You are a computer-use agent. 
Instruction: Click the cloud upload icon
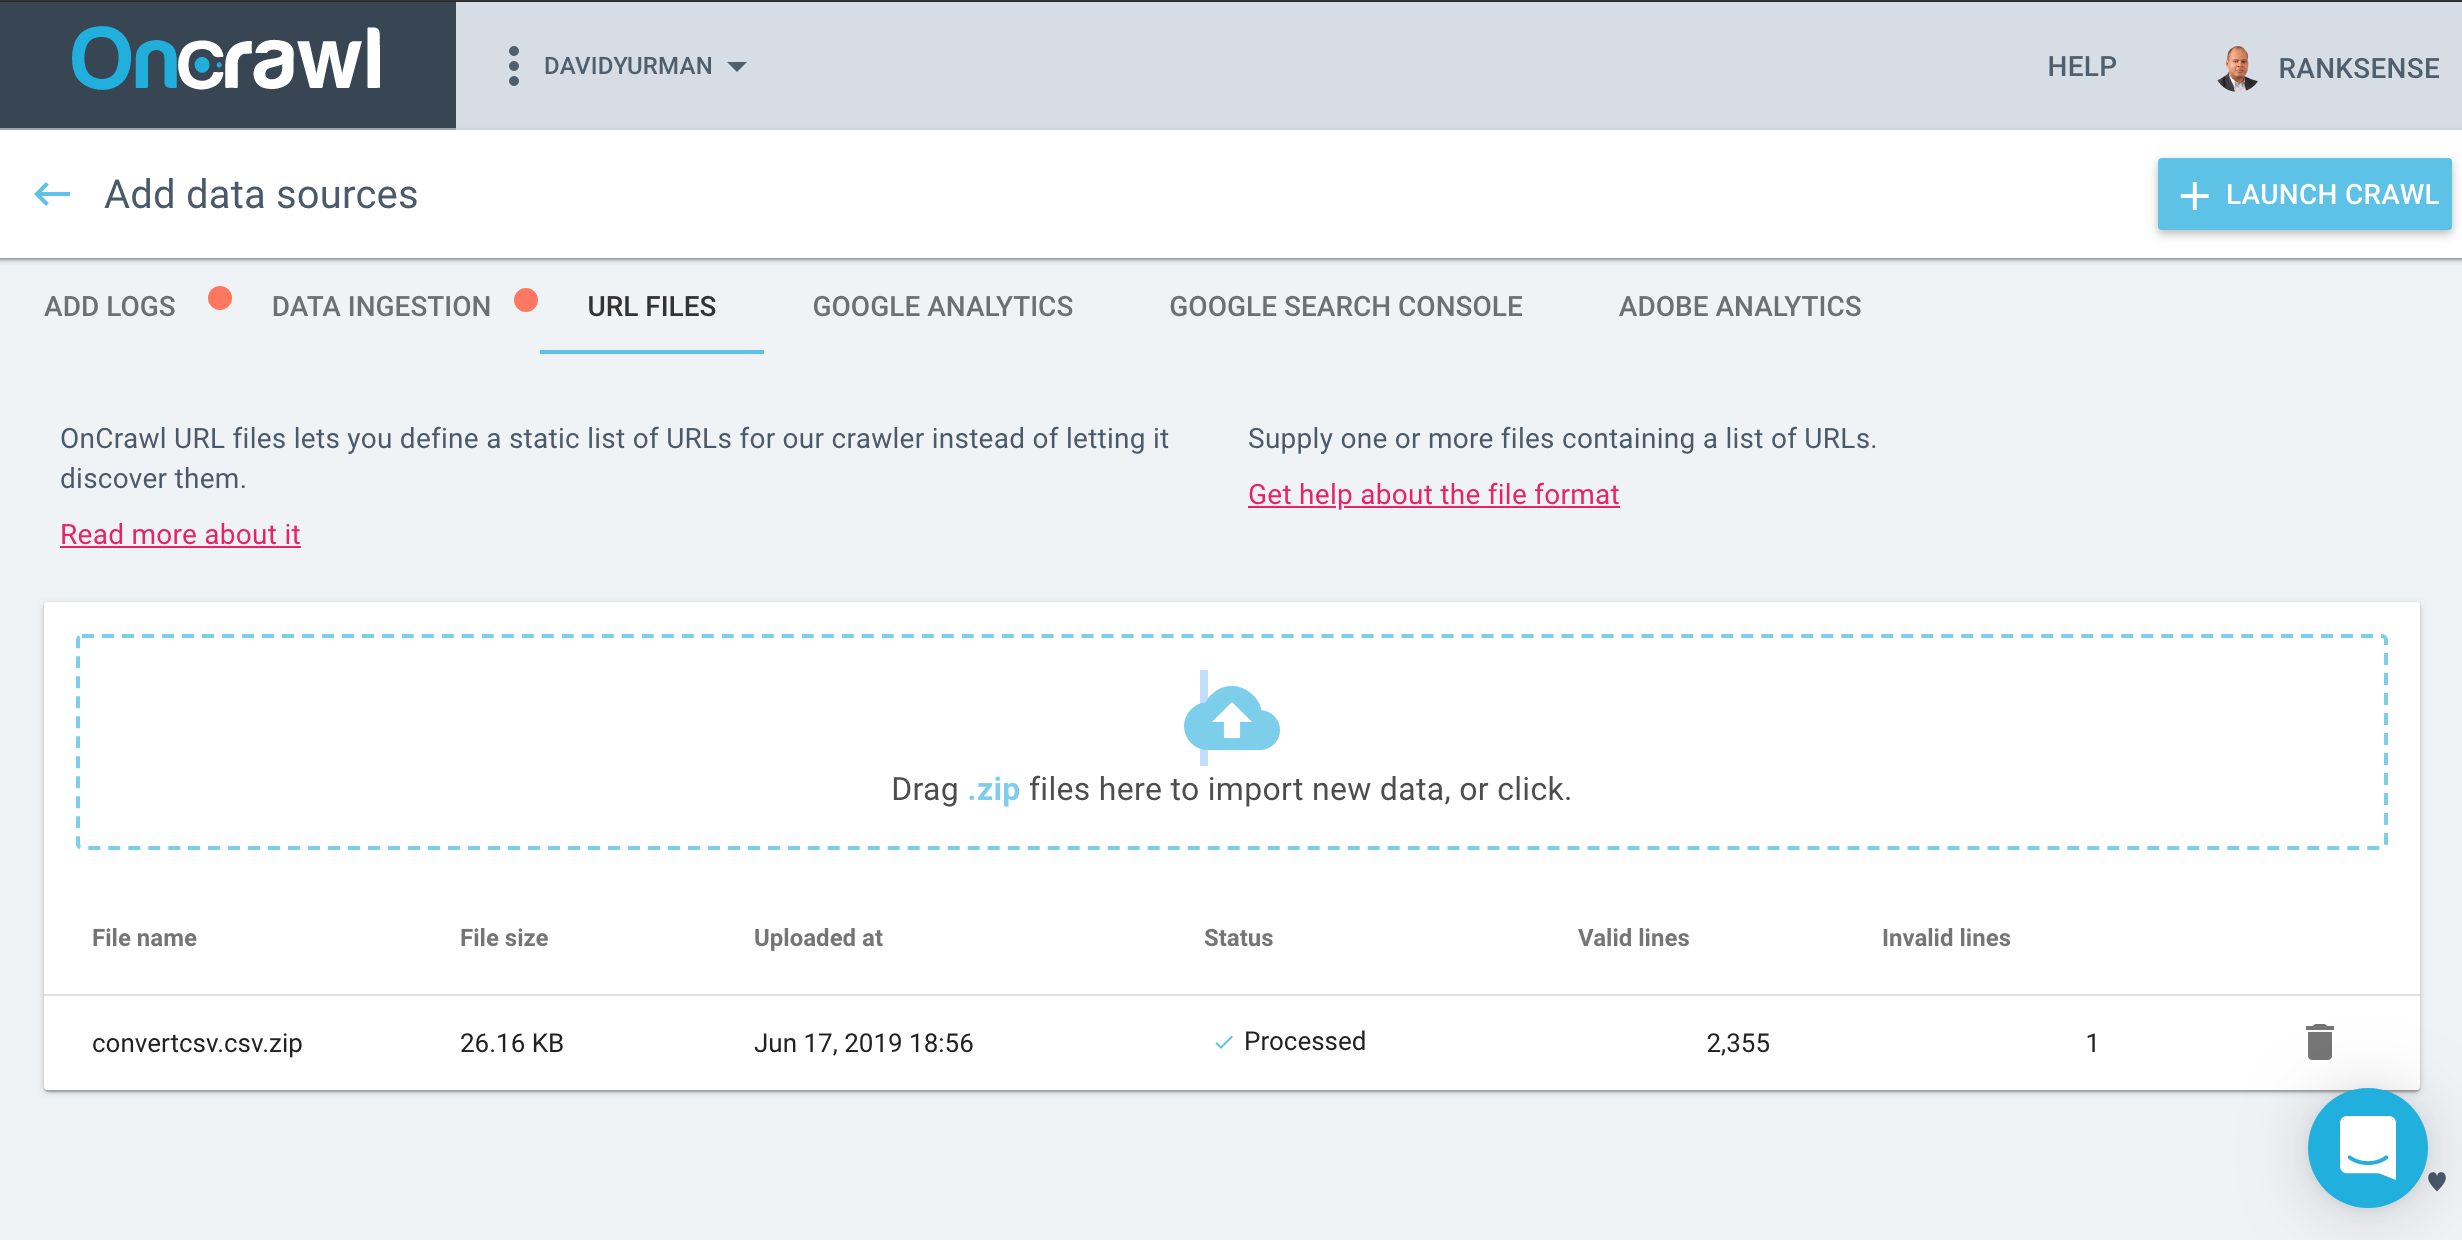[1231, 718]
